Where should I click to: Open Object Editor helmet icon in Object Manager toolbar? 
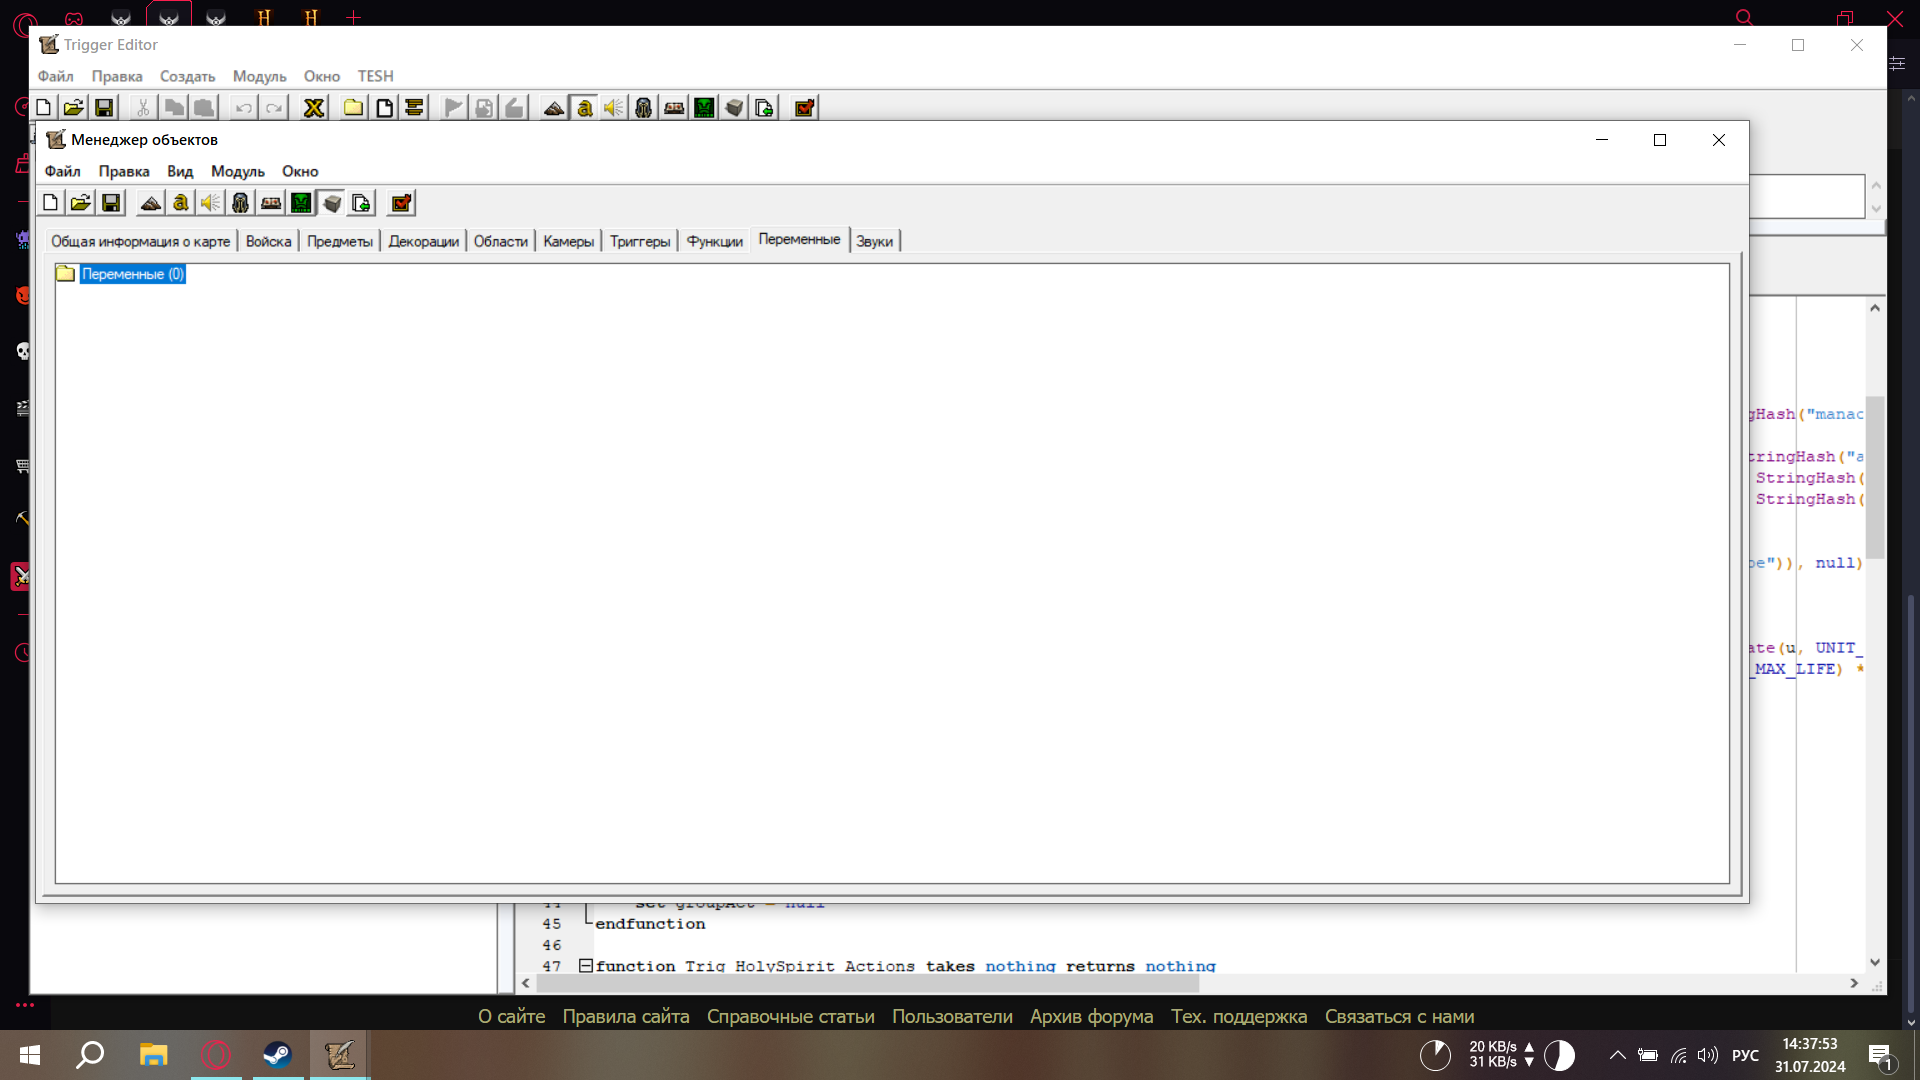click(240, 203)
